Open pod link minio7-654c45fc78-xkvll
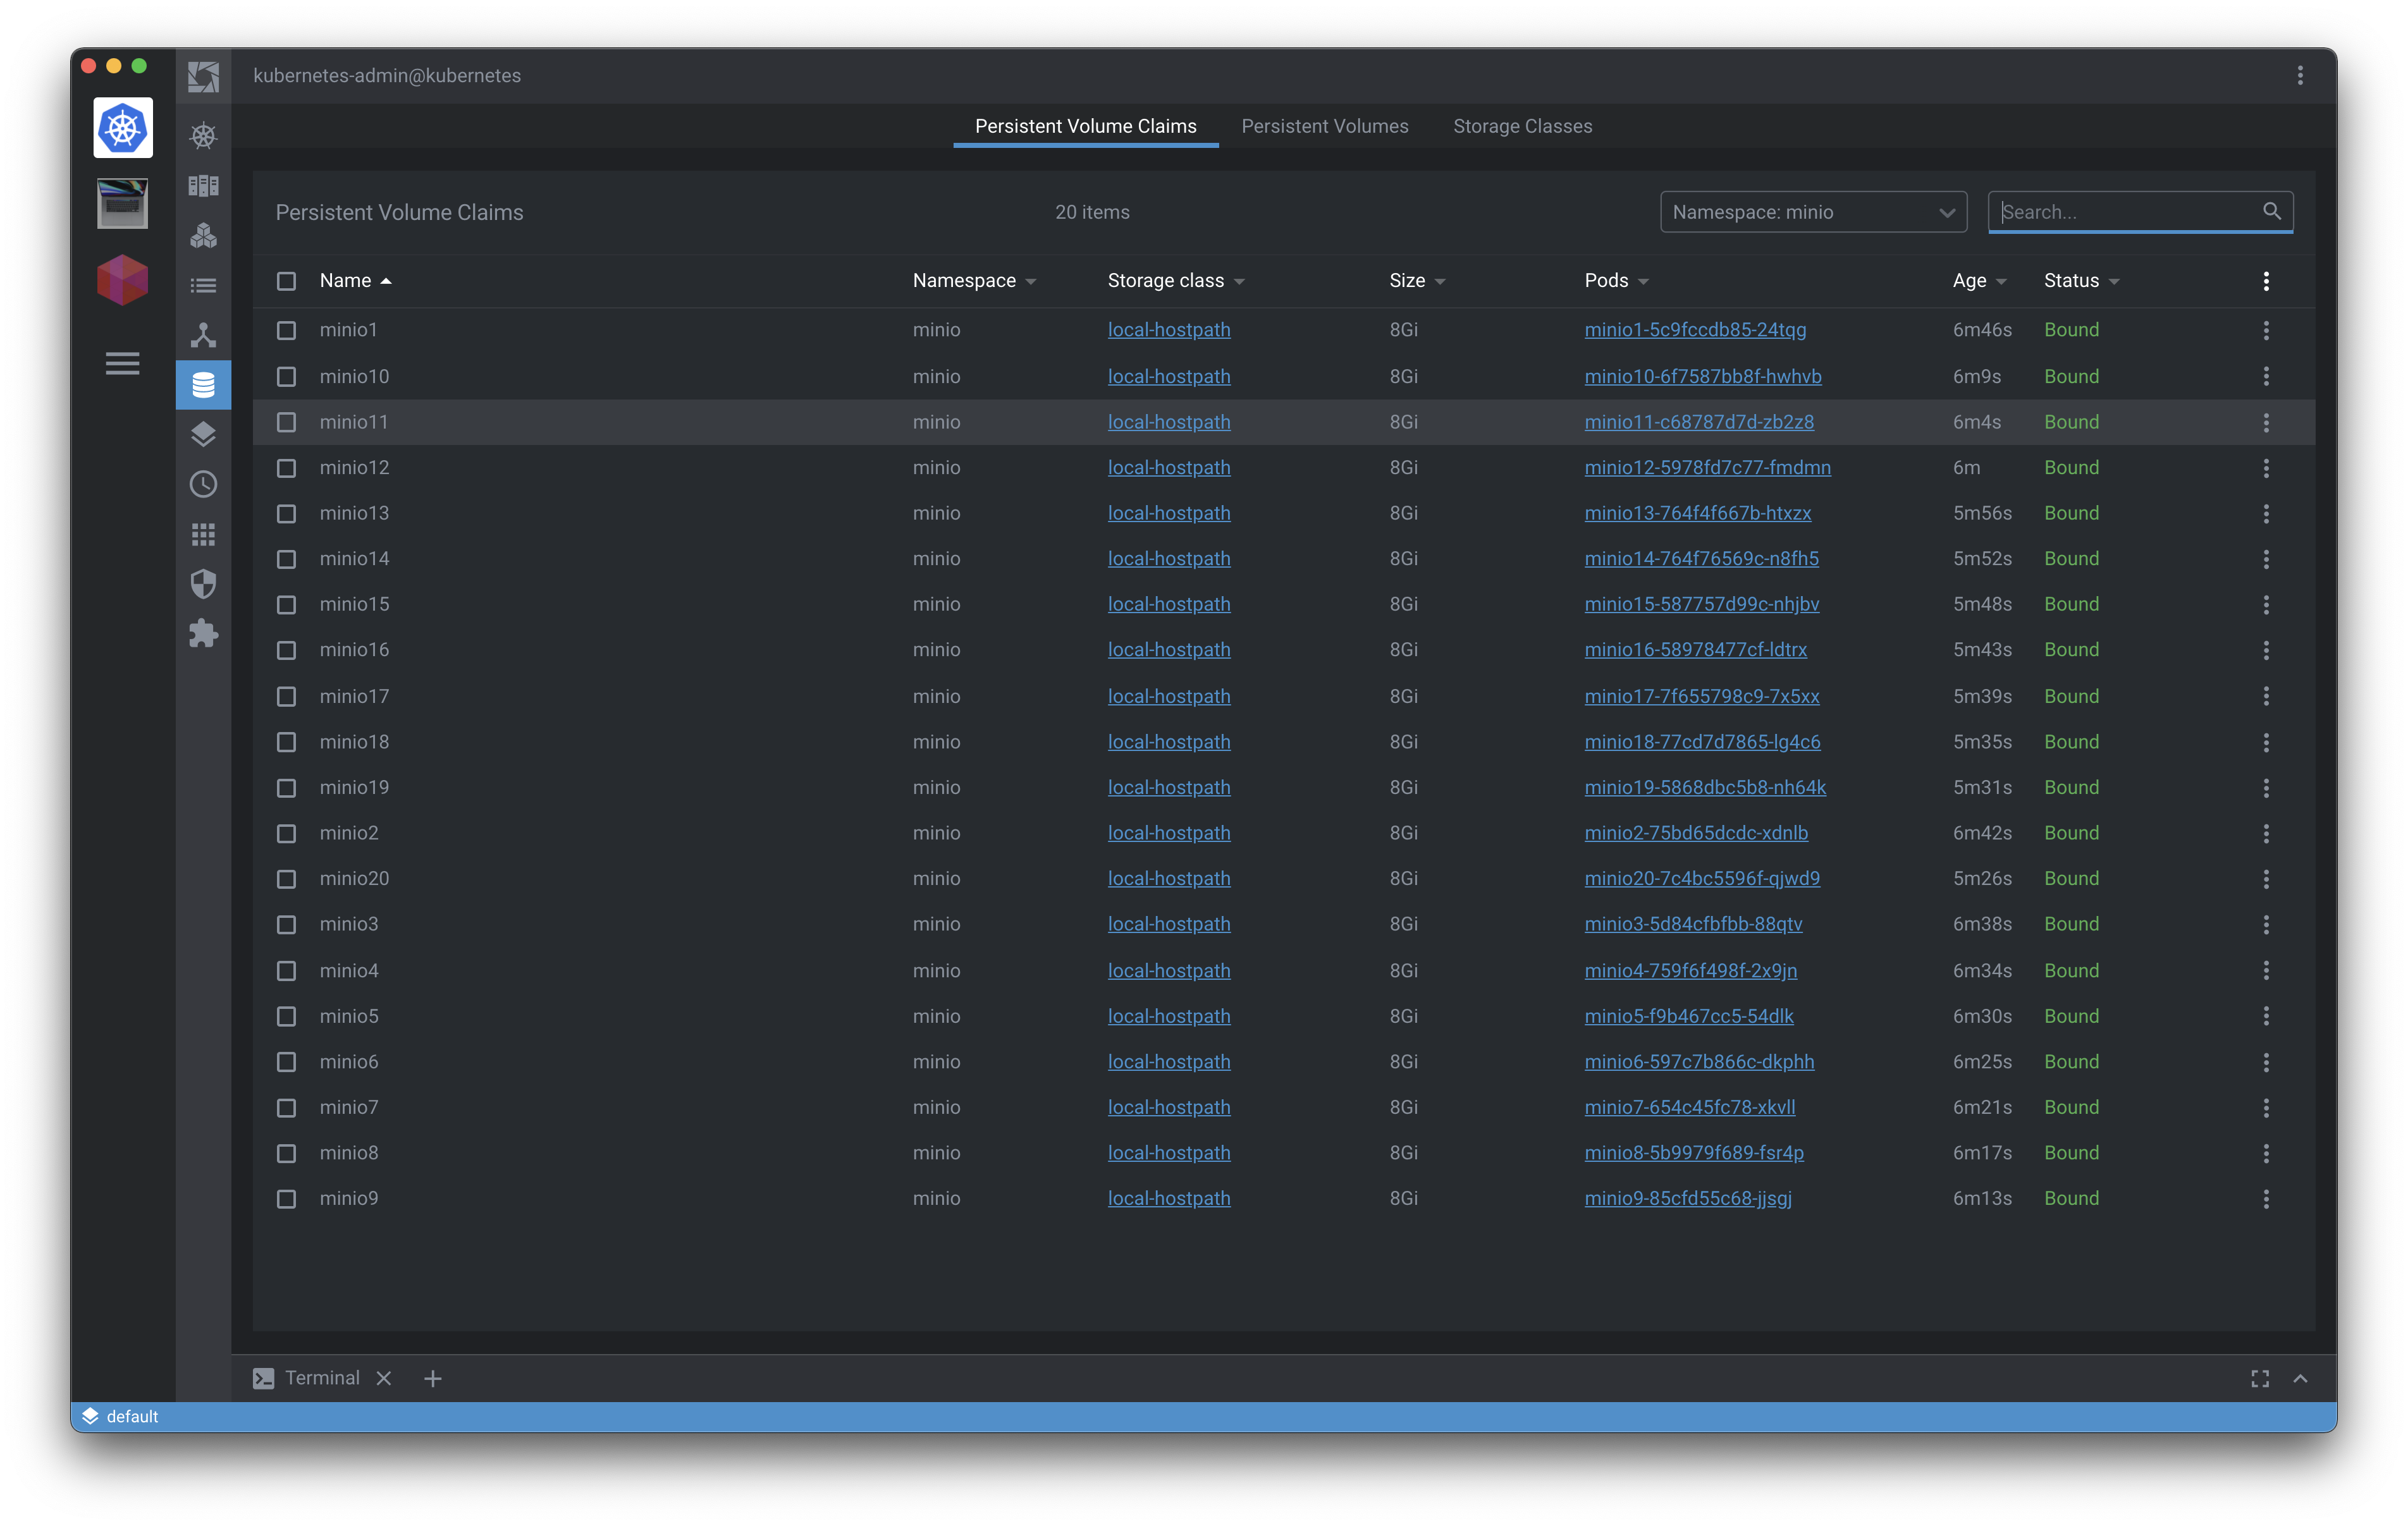The height and width of the screenshot is (1526, 2408). (x=1689, y=1108)
